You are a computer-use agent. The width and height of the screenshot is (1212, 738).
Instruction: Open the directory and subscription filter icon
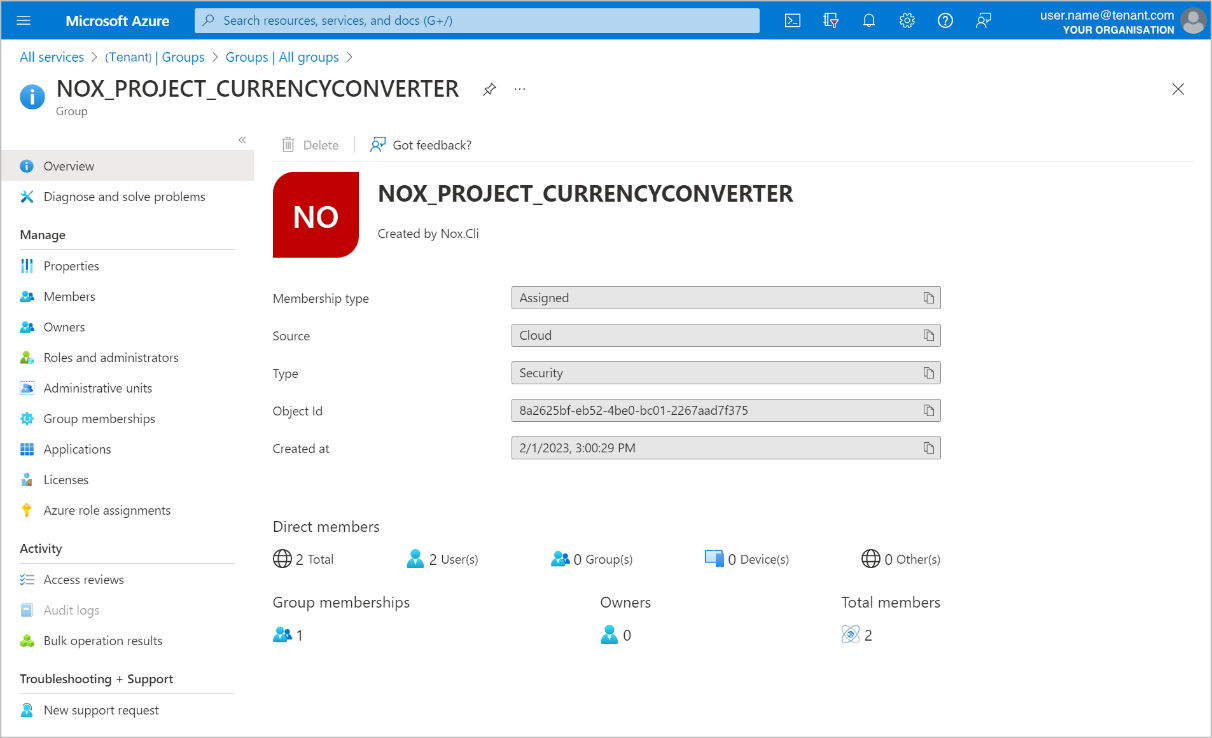pyautogui.click(x=831, y=20)
